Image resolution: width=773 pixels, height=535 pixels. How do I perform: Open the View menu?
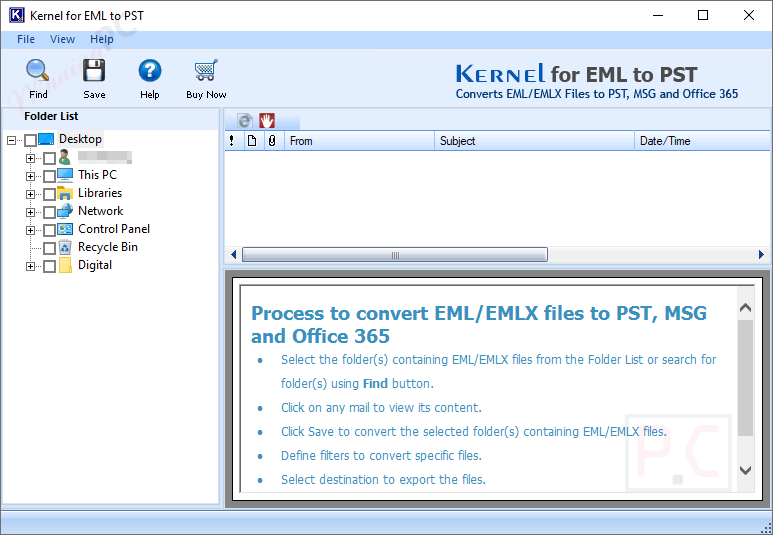click(x=63, y=39)
